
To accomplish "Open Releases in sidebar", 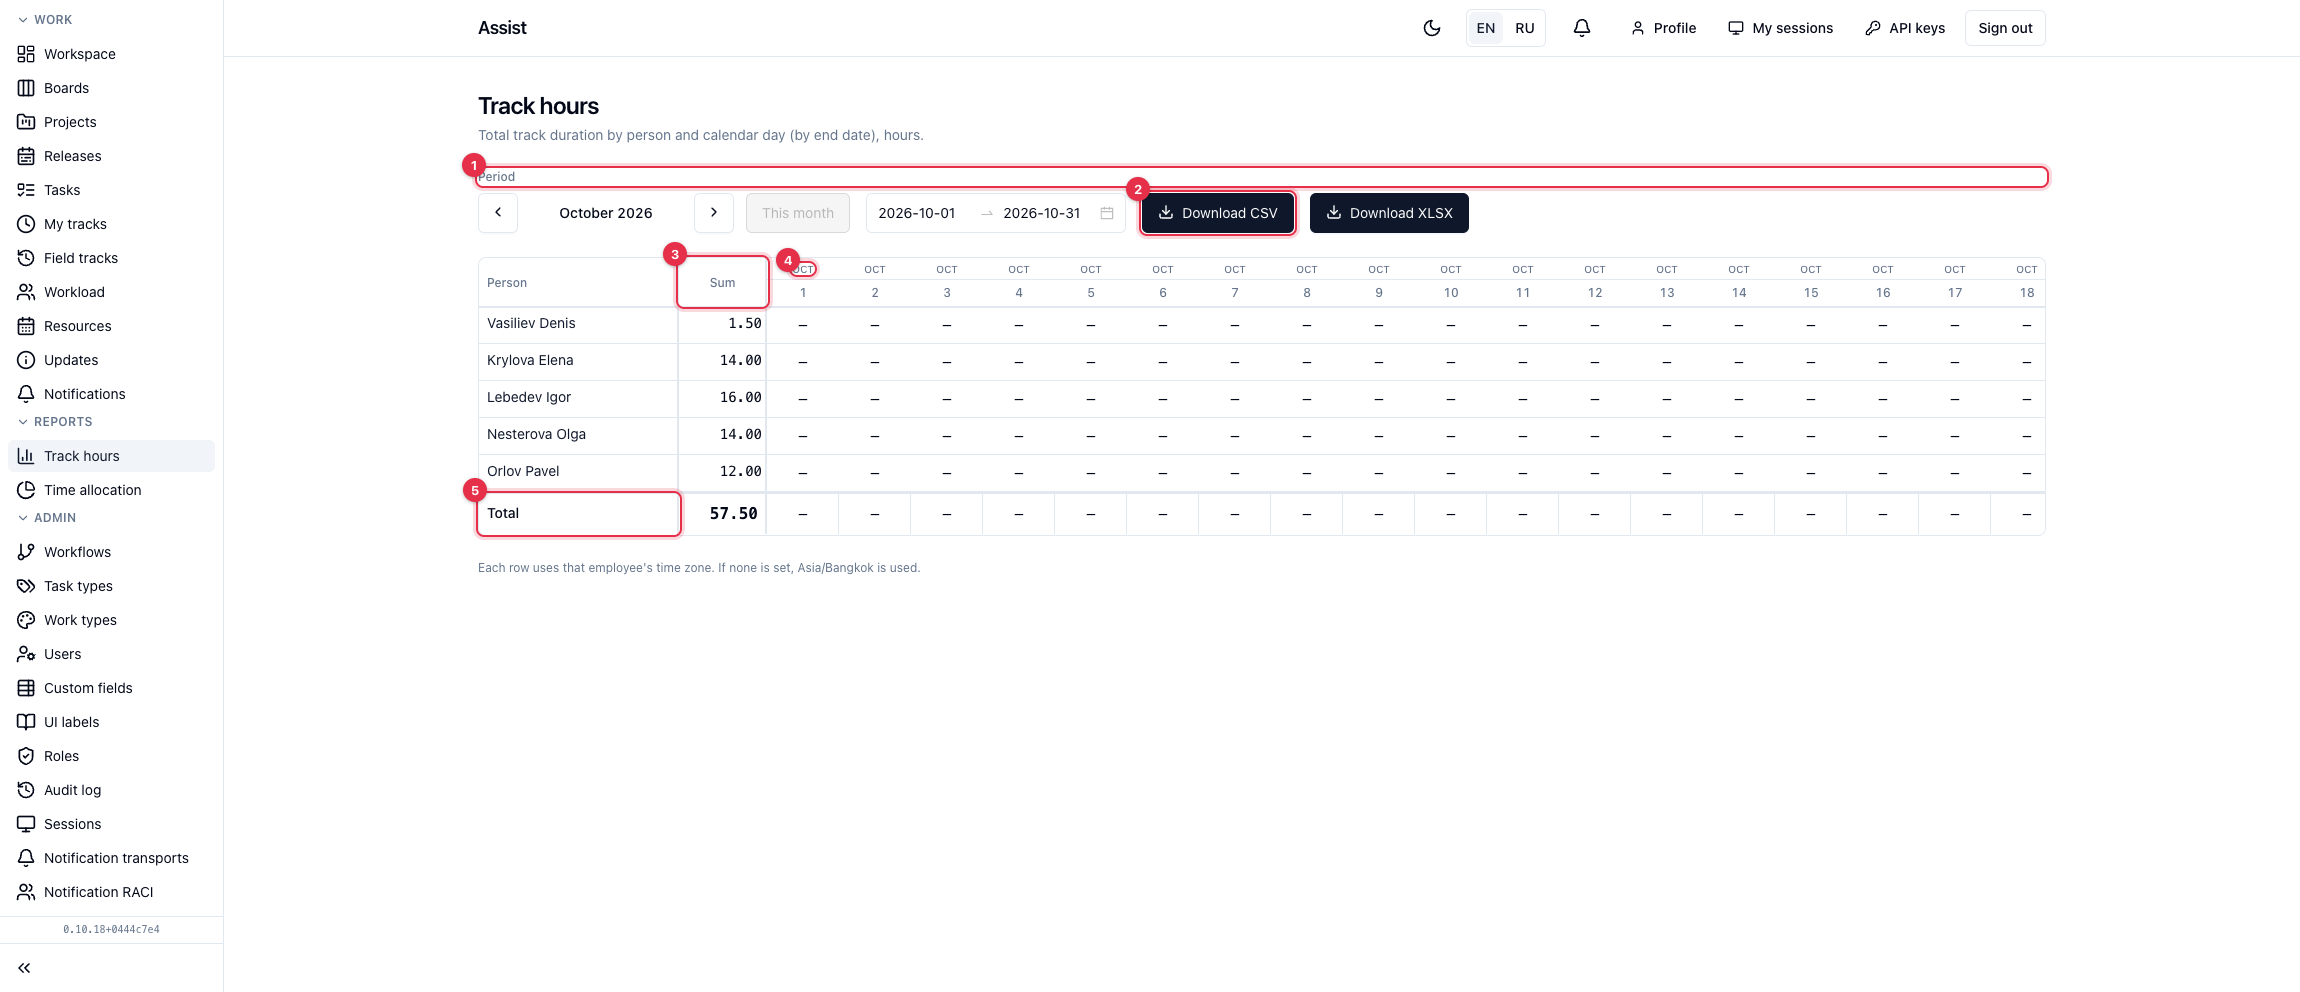I will 111,156.
